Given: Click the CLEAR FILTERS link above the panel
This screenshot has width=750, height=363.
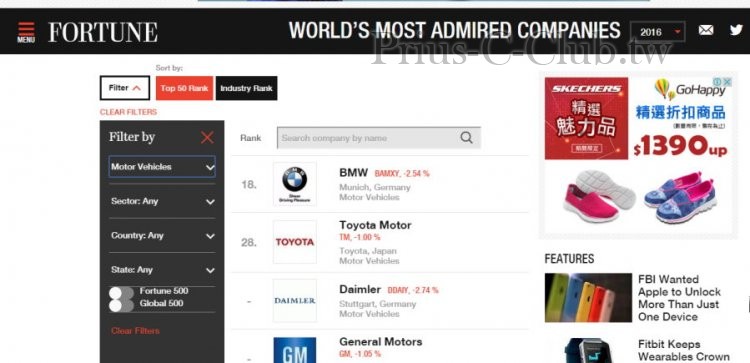Looking at the screenshot, I should (128, 112).
